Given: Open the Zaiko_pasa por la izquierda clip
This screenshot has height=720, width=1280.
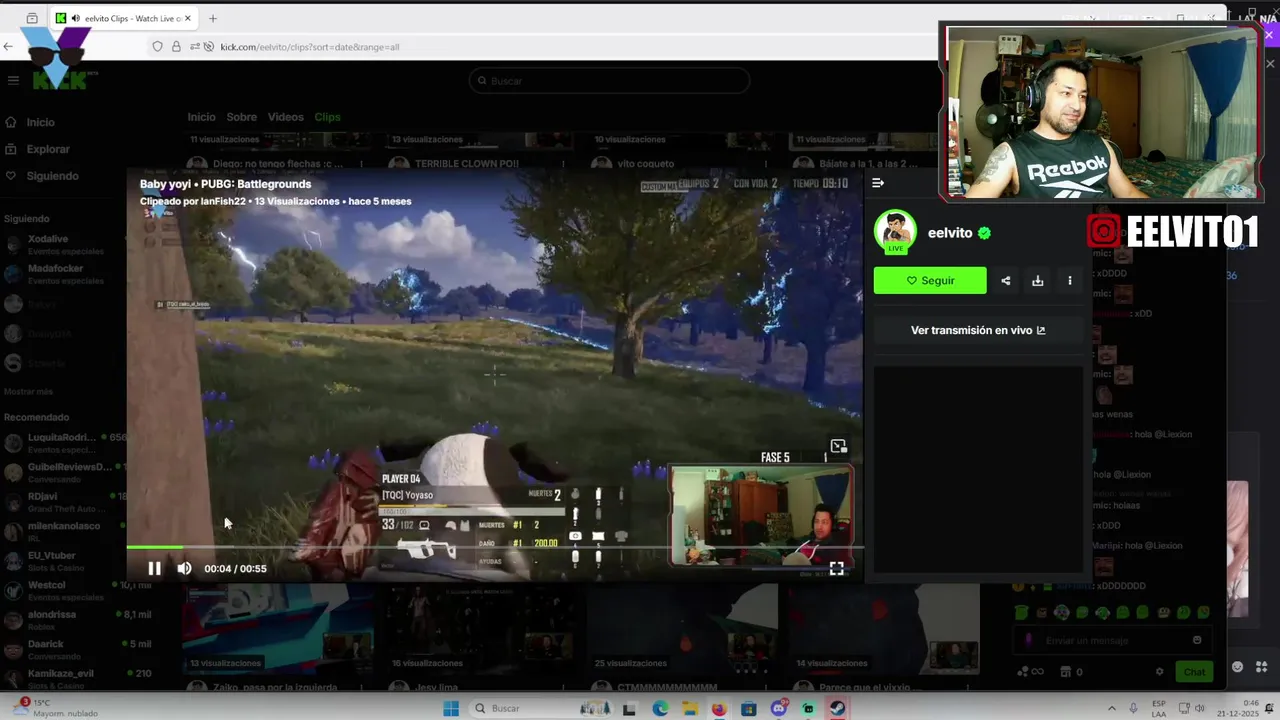Looking at the screenshot, I should (x=277, y=628).
